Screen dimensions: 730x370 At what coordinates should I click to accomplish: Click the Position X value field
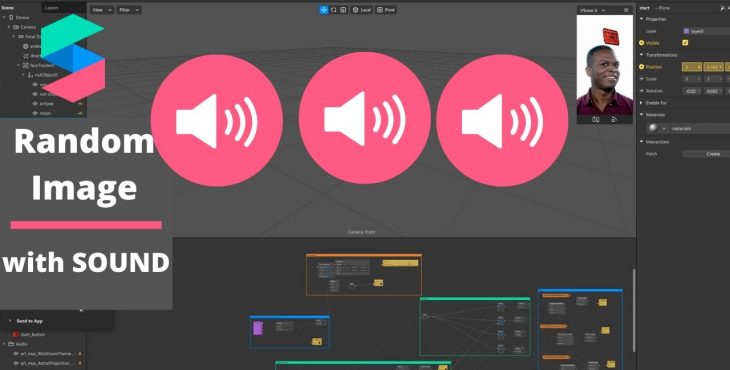pyautogui.click(x=692, y=67)
